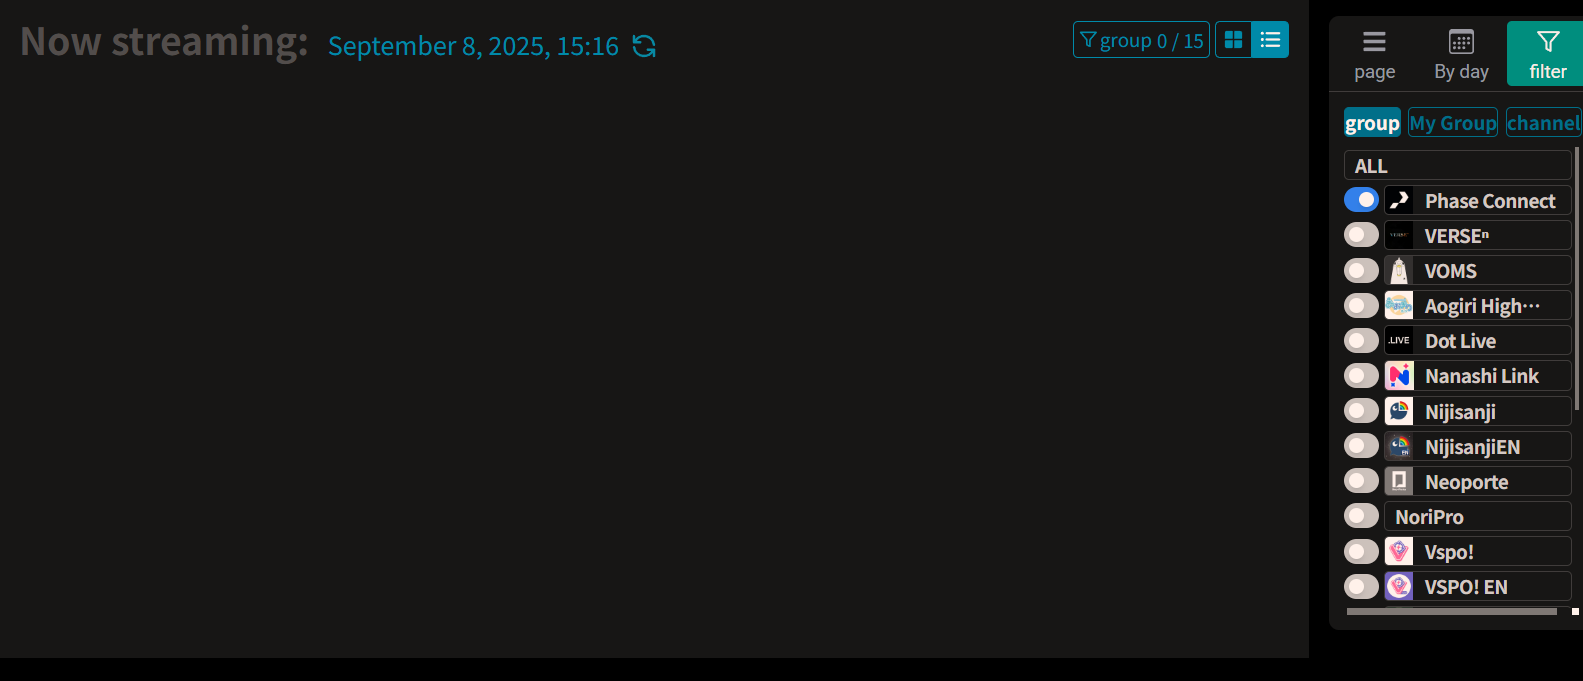Image resolution: width=1583 pixels, height=681 pixels.
Task: Click the Dot Live group label
Action: 1460,341
